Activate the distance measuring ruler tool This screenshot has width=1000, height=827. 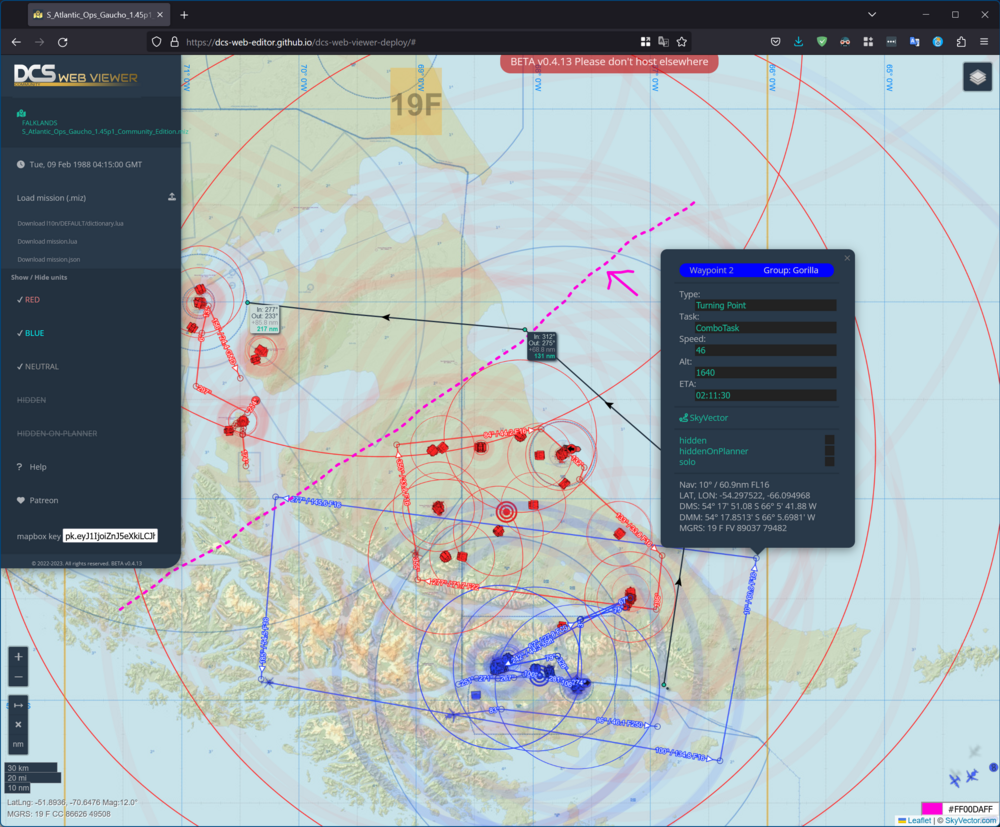18,706
